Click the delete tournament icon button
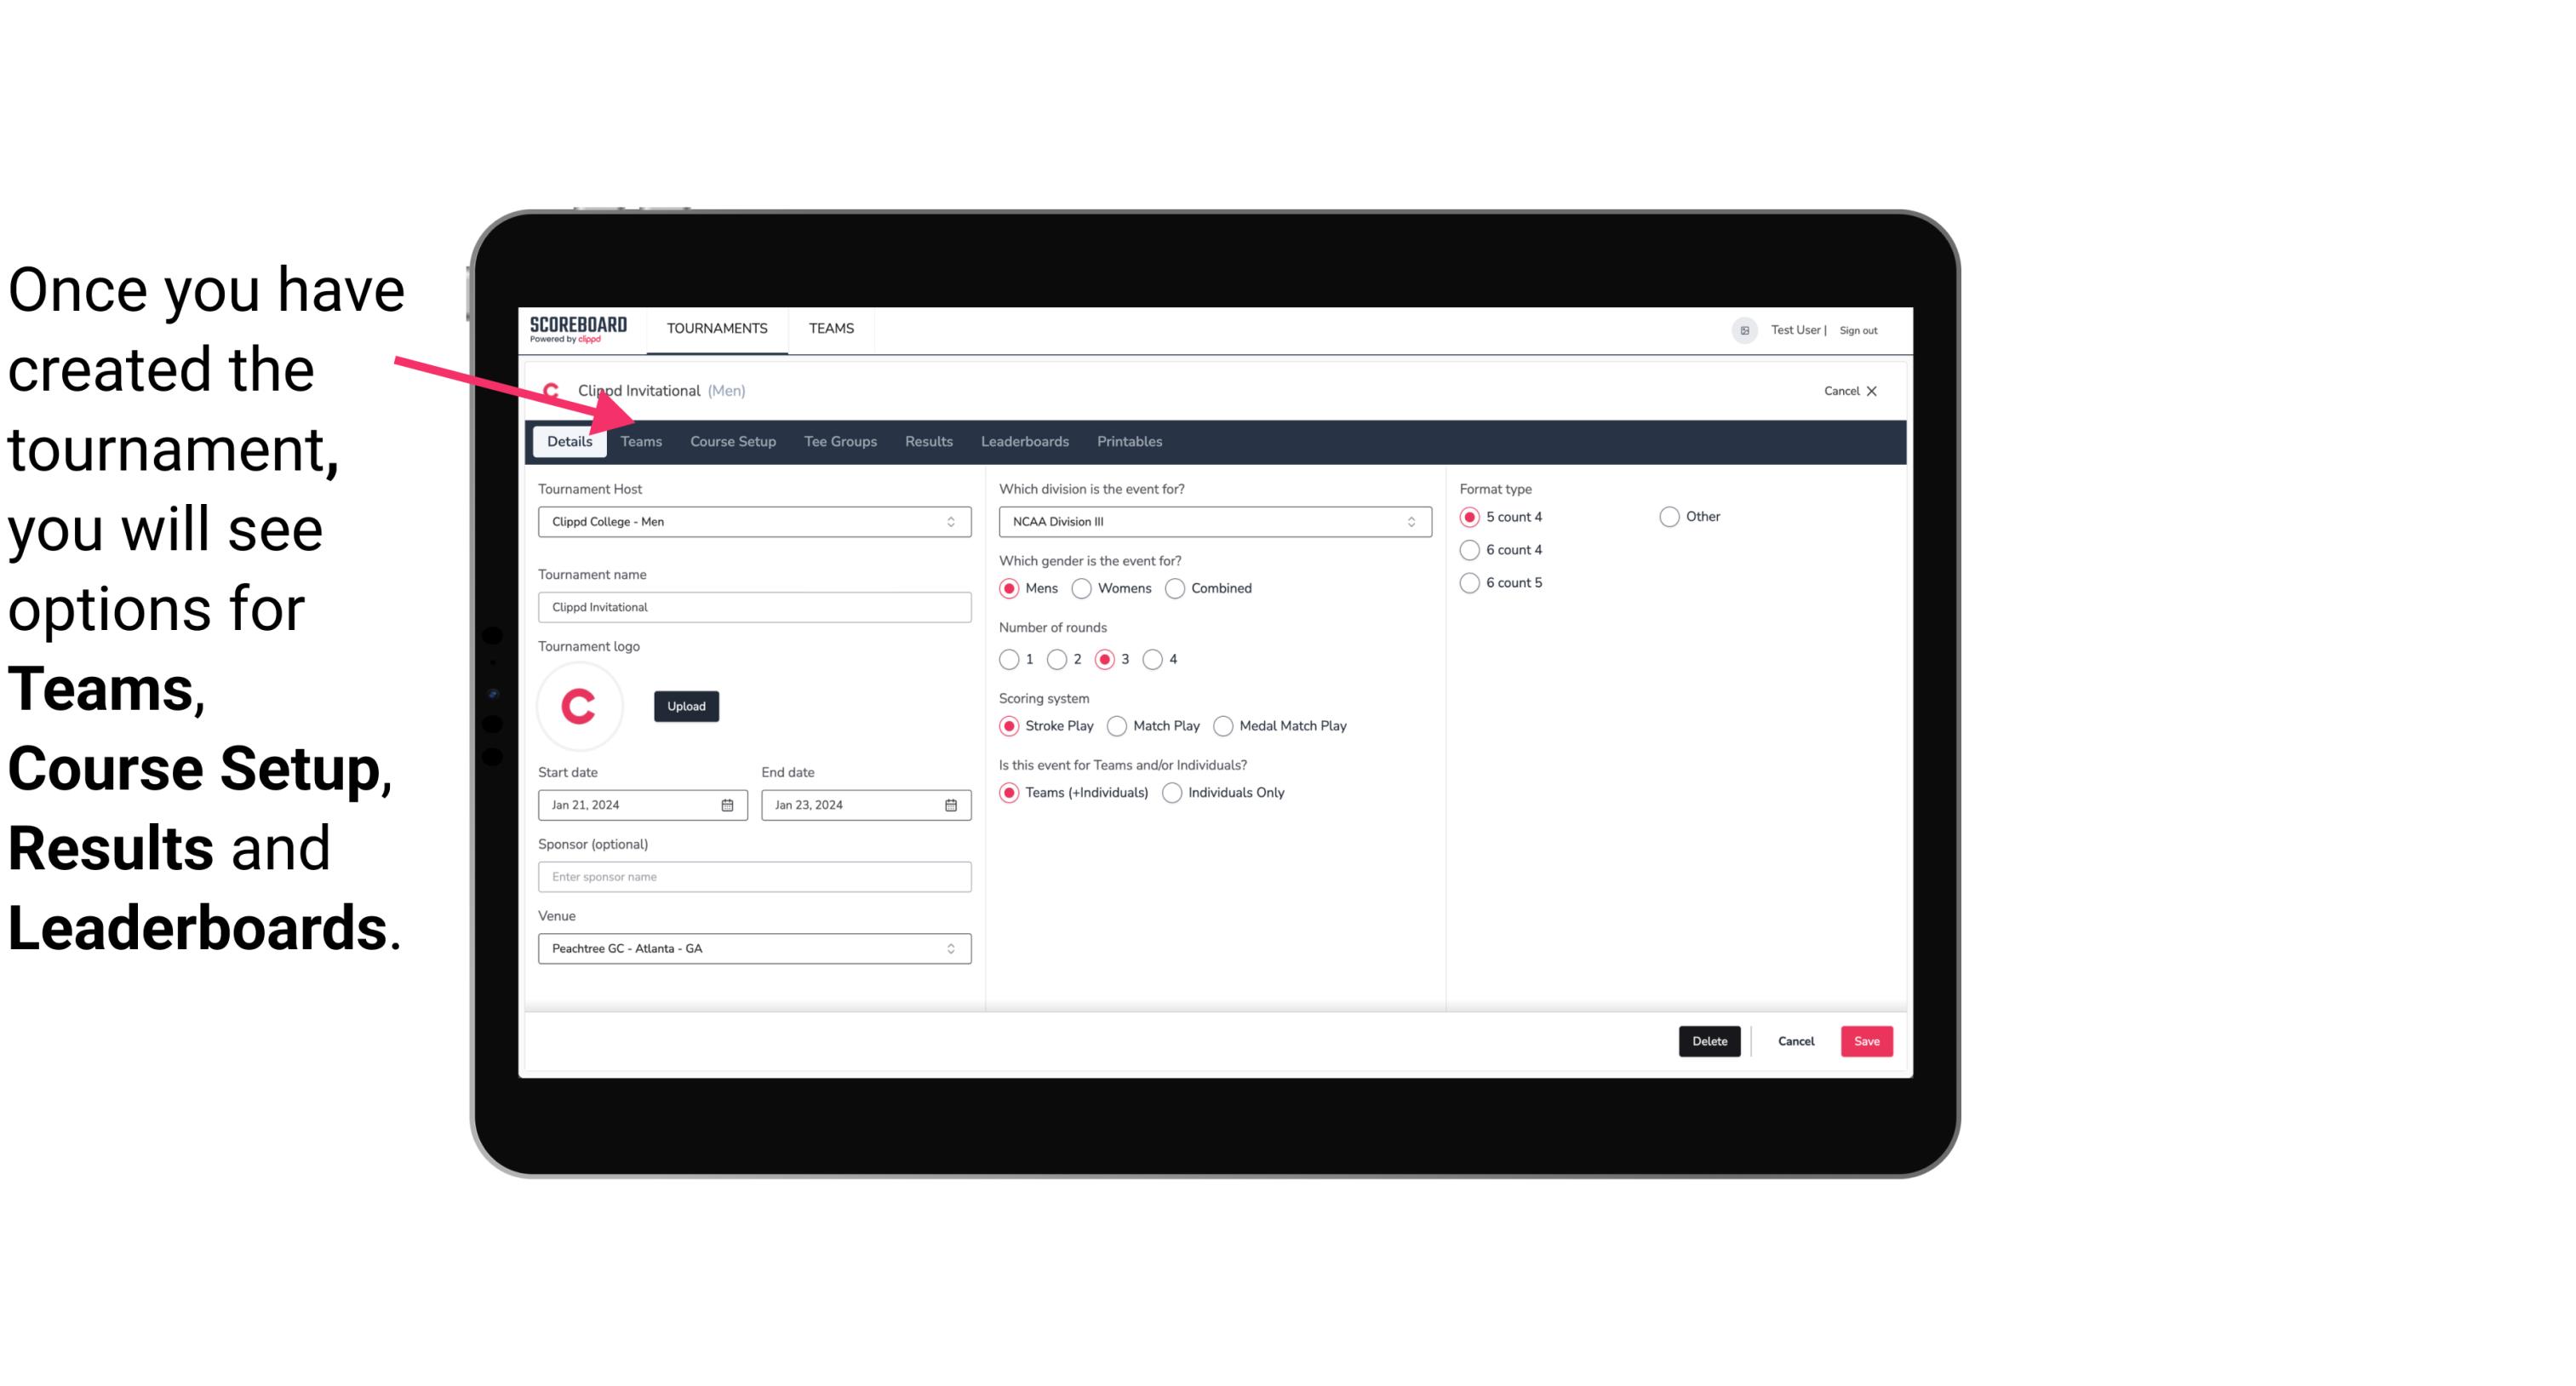 1708,1041
